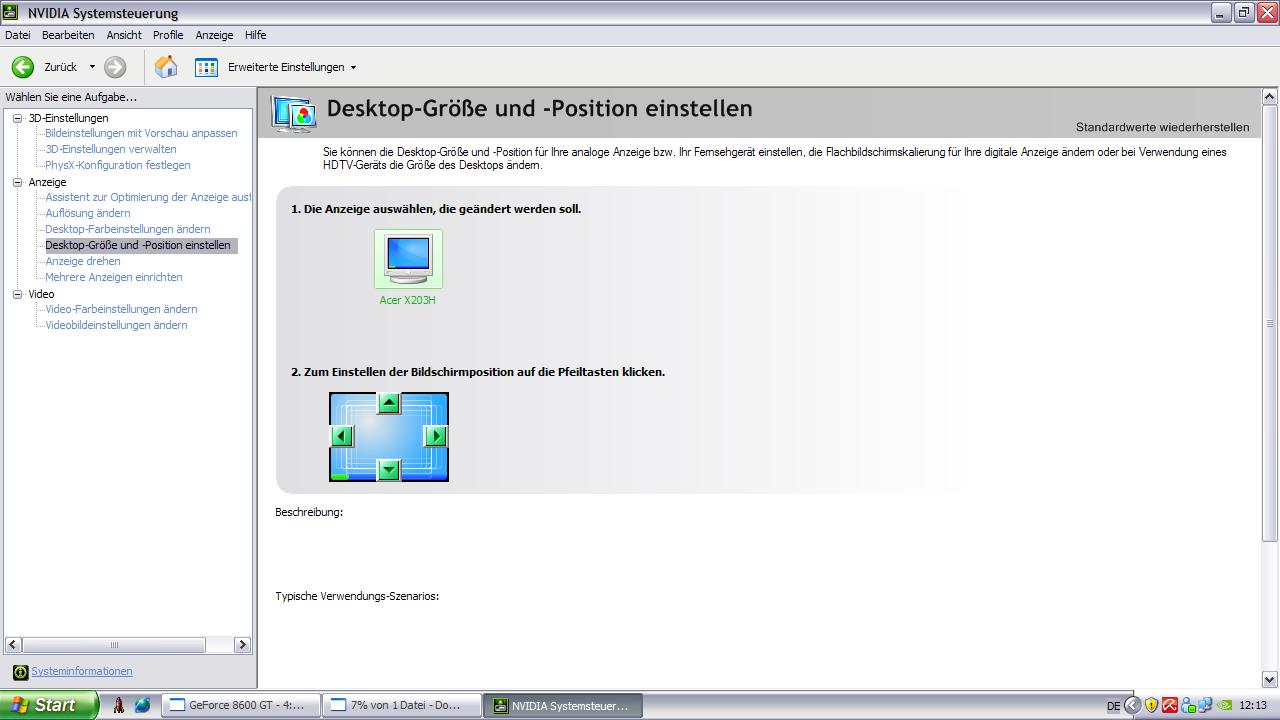Click the DE language indicator
Viewport: 1280px width, 720px height.
click(1114, 706)
